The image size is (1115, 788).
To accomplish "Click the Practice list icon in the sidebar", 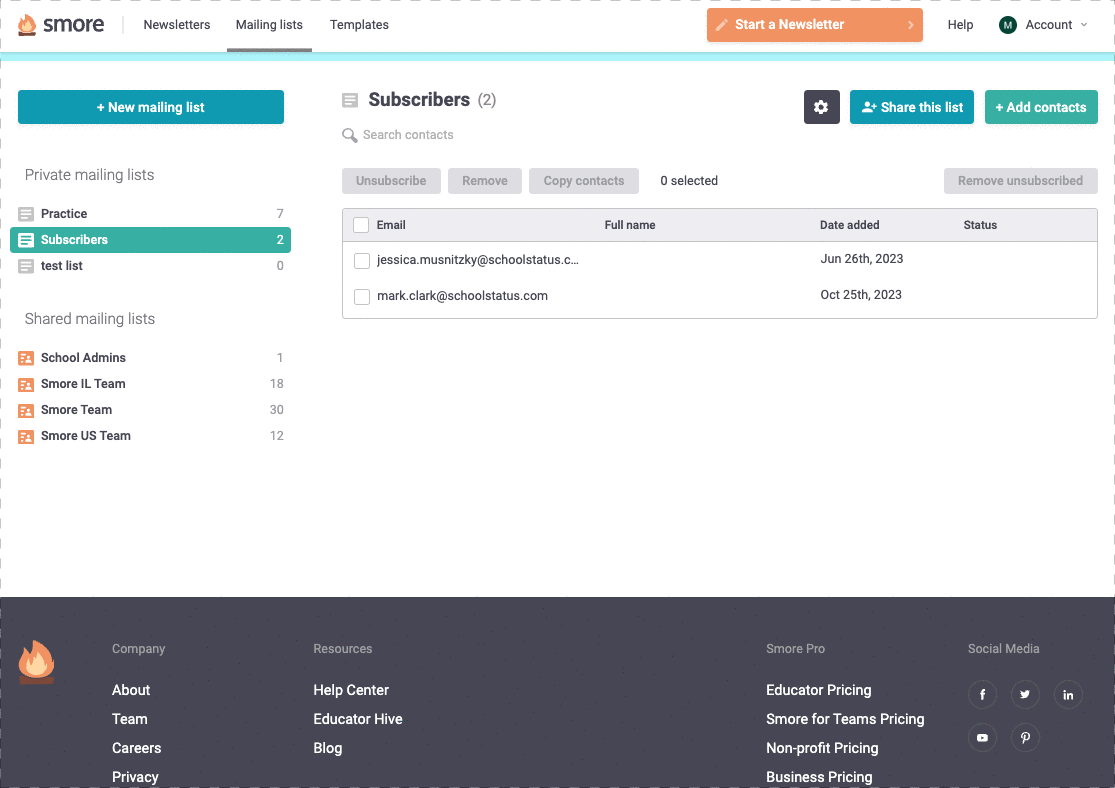I will 26,213.
